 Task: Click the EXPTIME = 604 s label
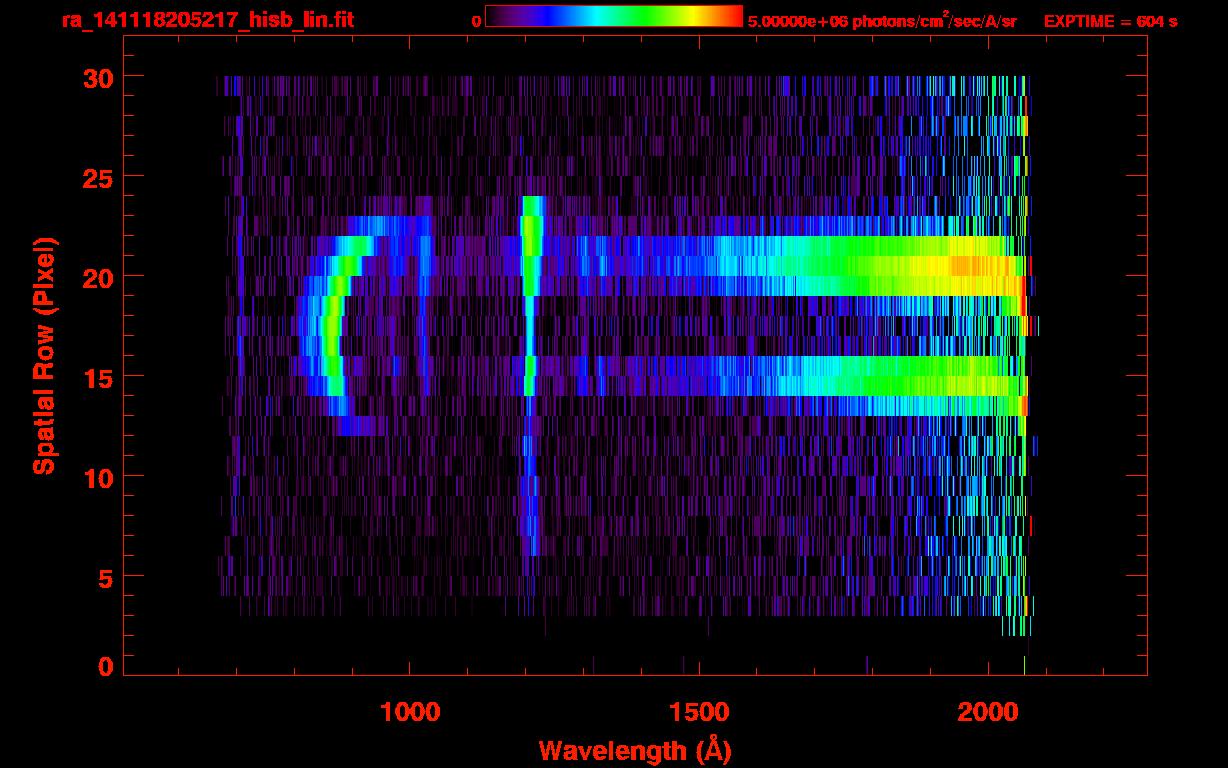click(x=1110, y=21)
